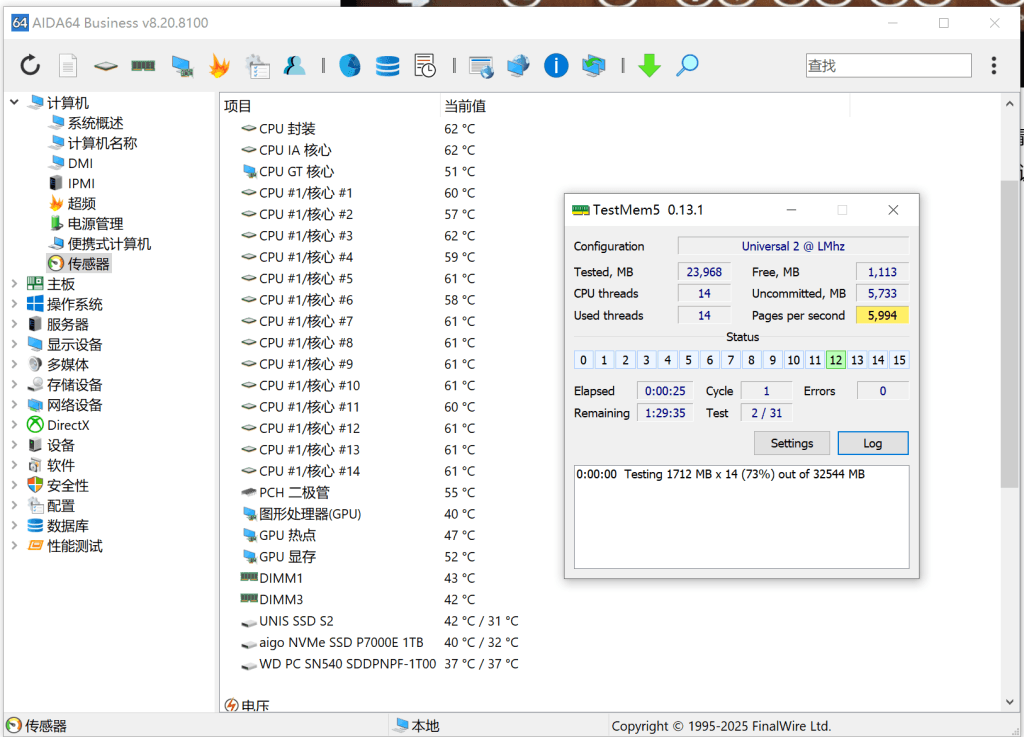
Task: Click the magnifier search icon
Action: [687, 65]
